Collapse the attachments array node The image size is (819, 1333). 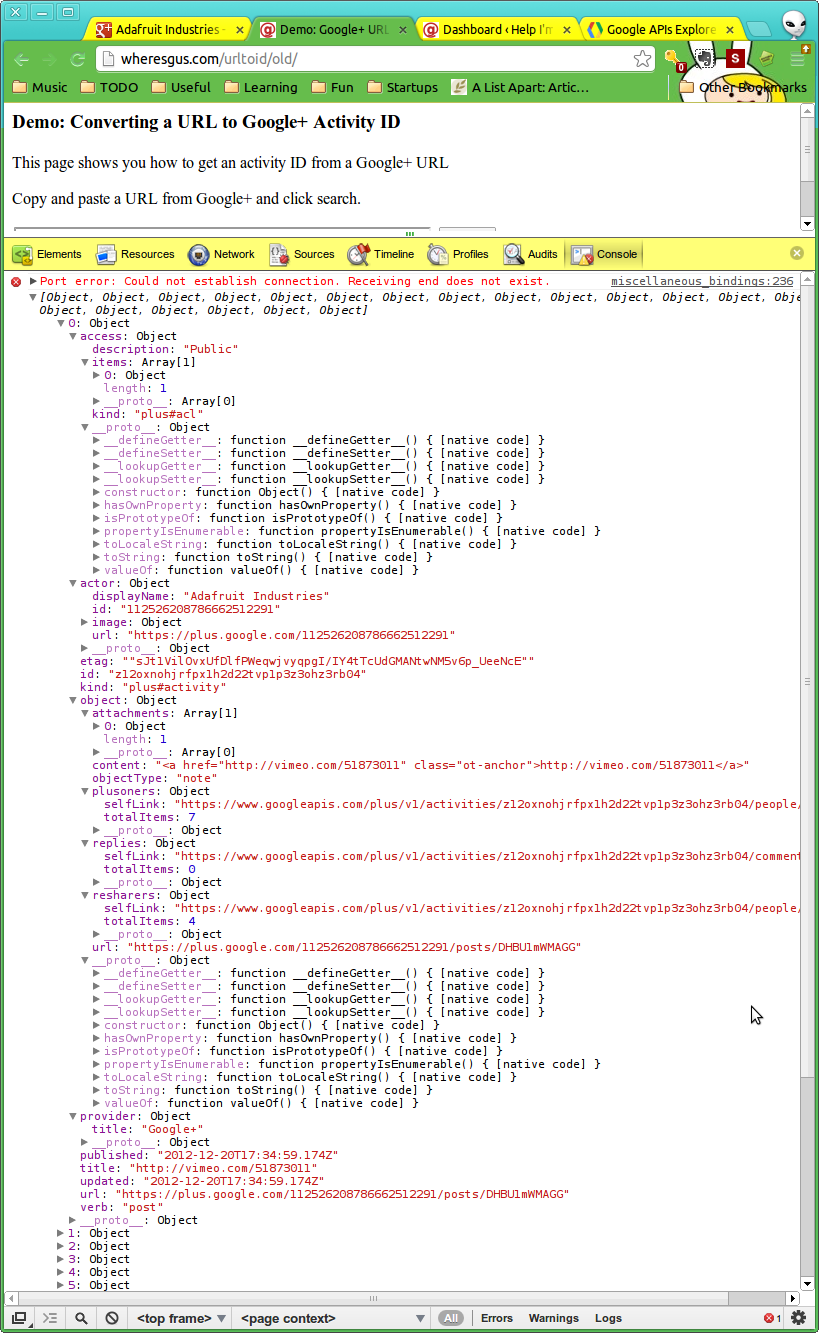pyautogui.click(x=84, y=713)
